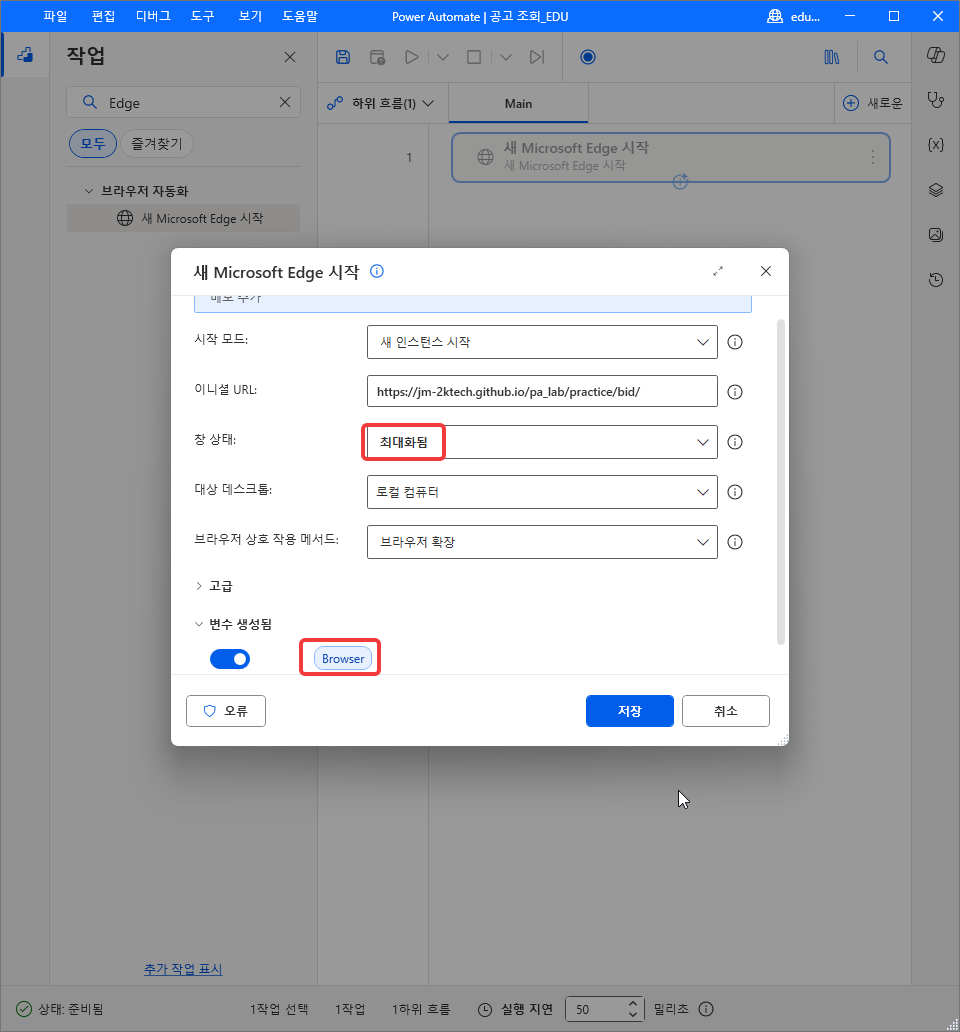Open the Images panel icon

click(x=936, y=235)
